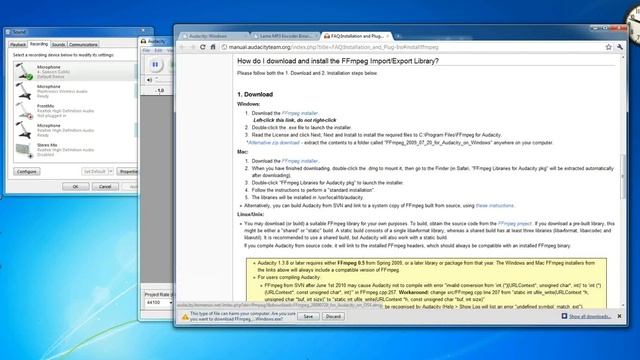Image resolution: width=640 pixels, height=360 pixels.
Task: Click the speaker volume icon in Audacity
Action: pos(149,80)
